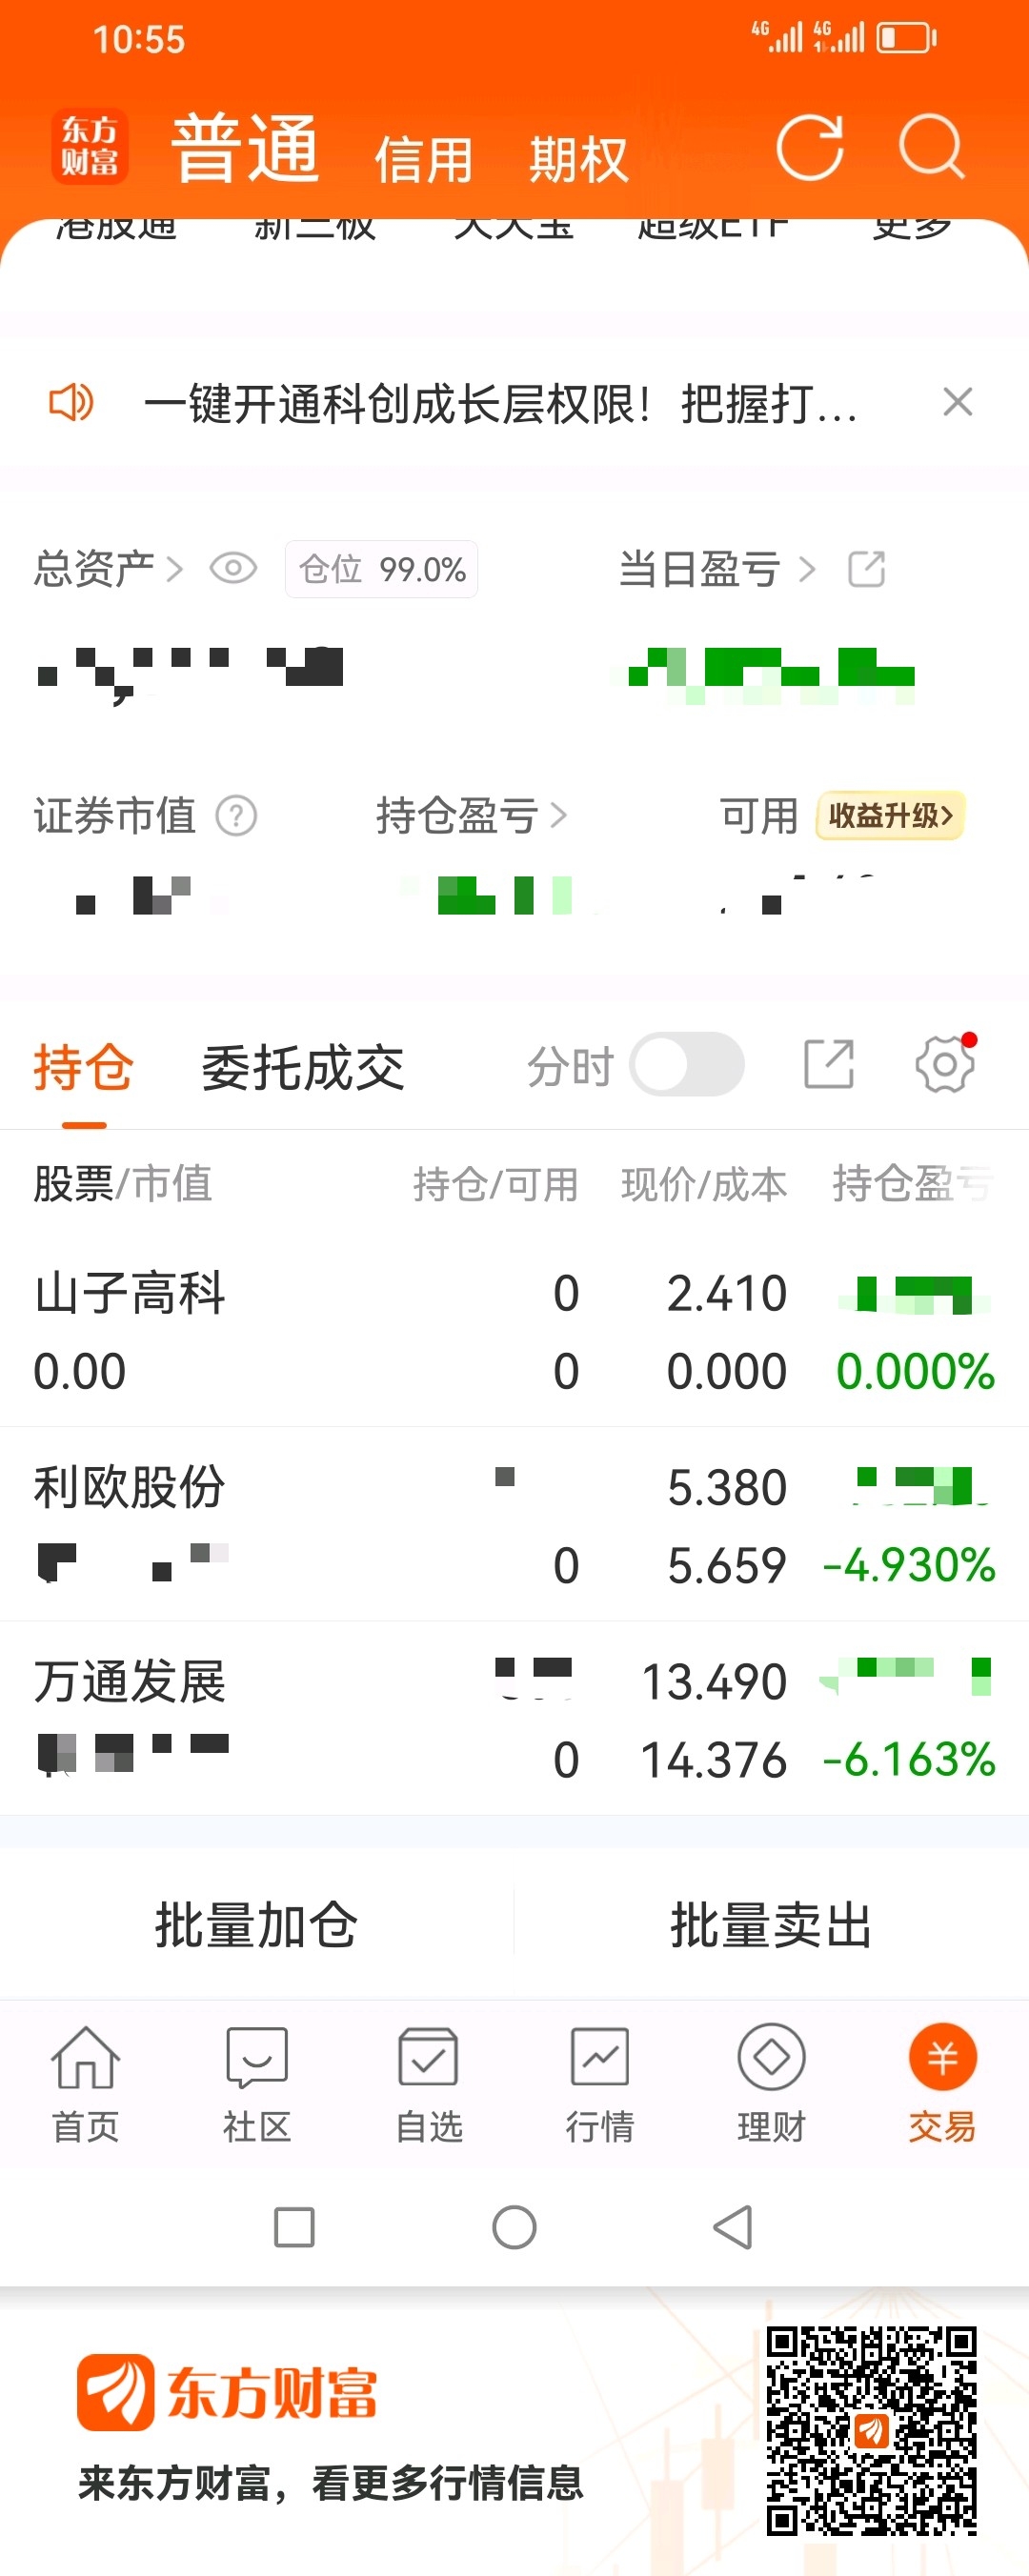1029x2576 pixels.
Task: Tap Android home circle button
Action: tap(514, 2227)
